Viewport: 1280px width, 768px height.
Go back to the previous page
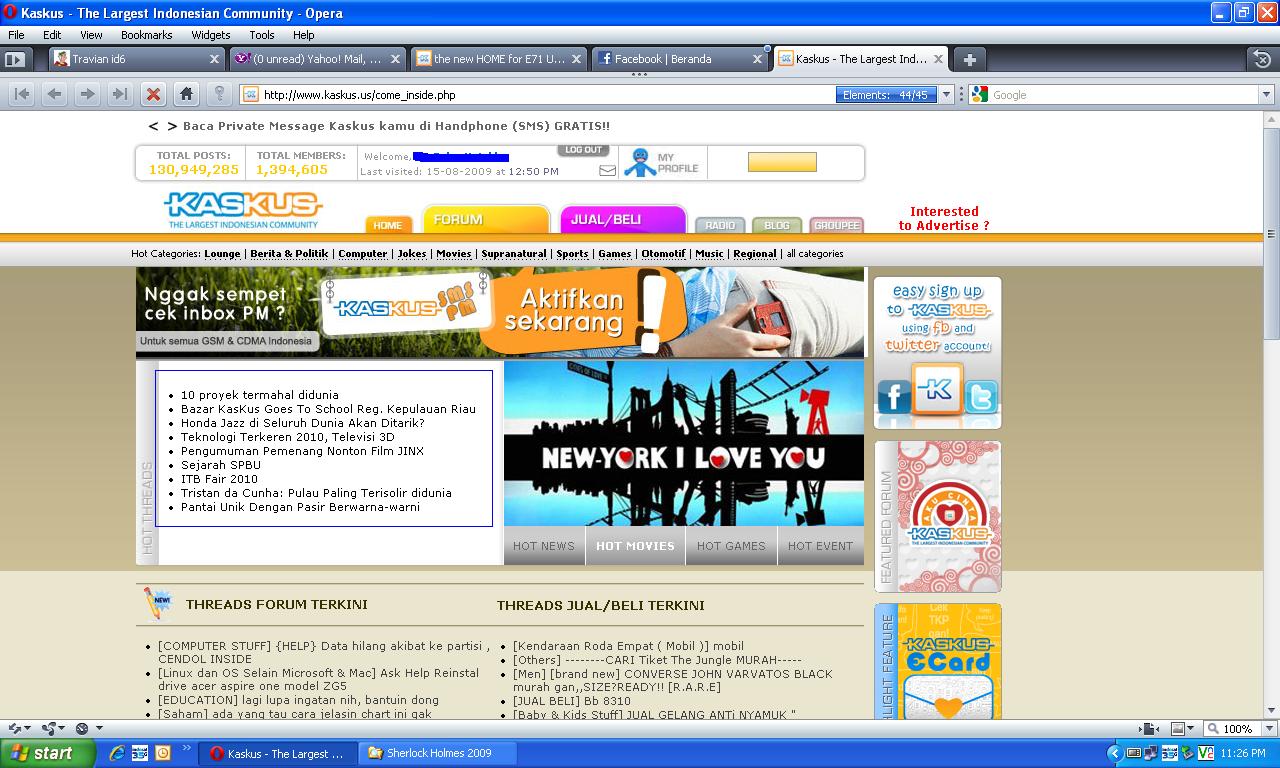coord(54,94)
